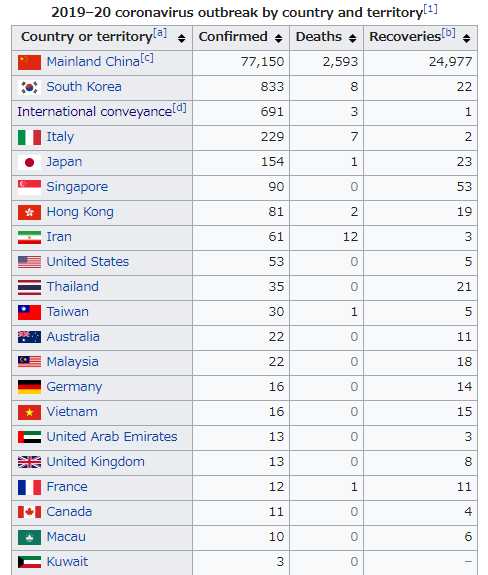
Task: Open the Canada link
Action: [69, 512]
